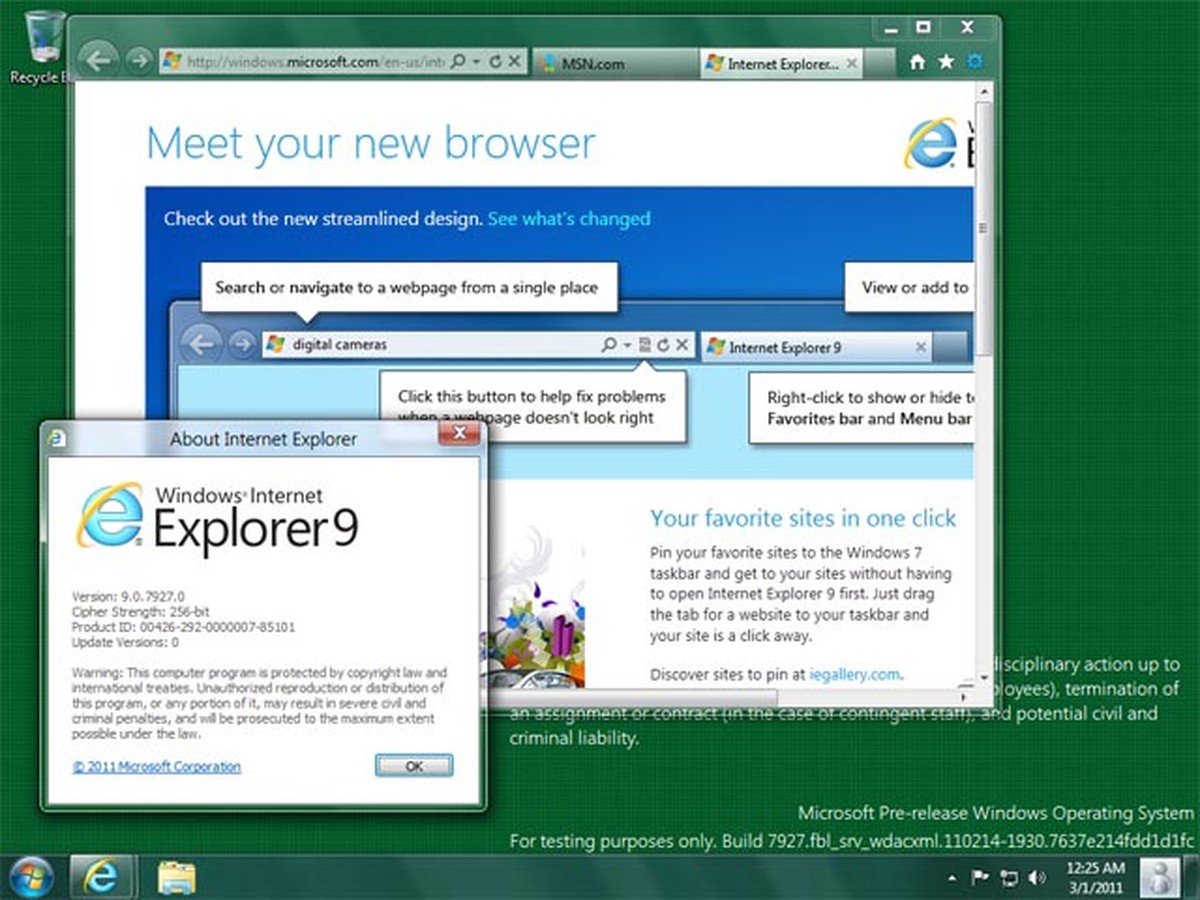
Task: Follow the 2011 Microsoft Corporation link
Action: (156, 766)
